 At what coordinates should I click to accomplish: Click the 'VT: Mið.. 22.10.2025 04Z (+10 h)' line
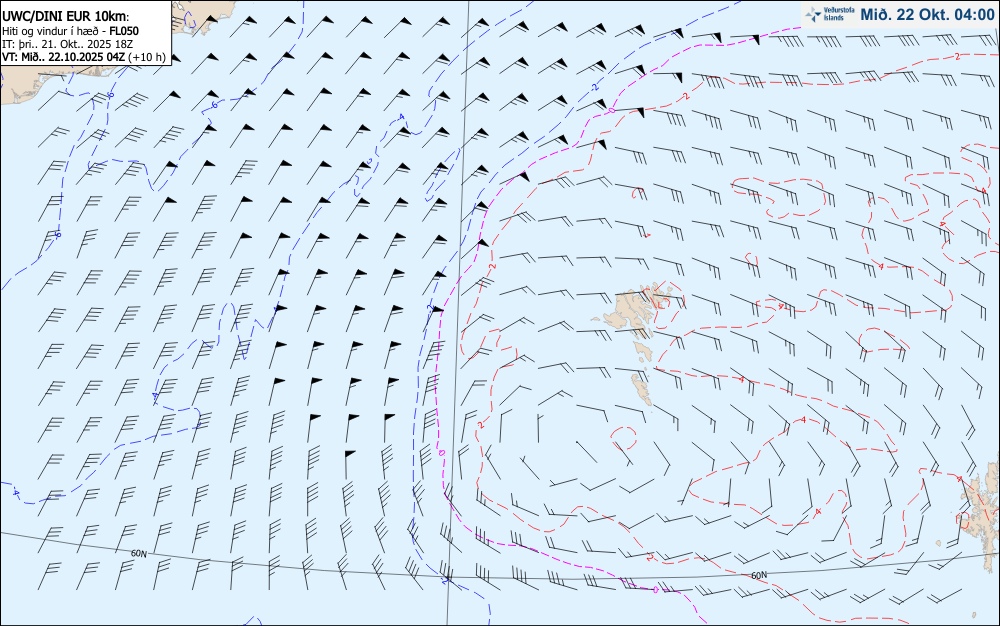[84, 57]
